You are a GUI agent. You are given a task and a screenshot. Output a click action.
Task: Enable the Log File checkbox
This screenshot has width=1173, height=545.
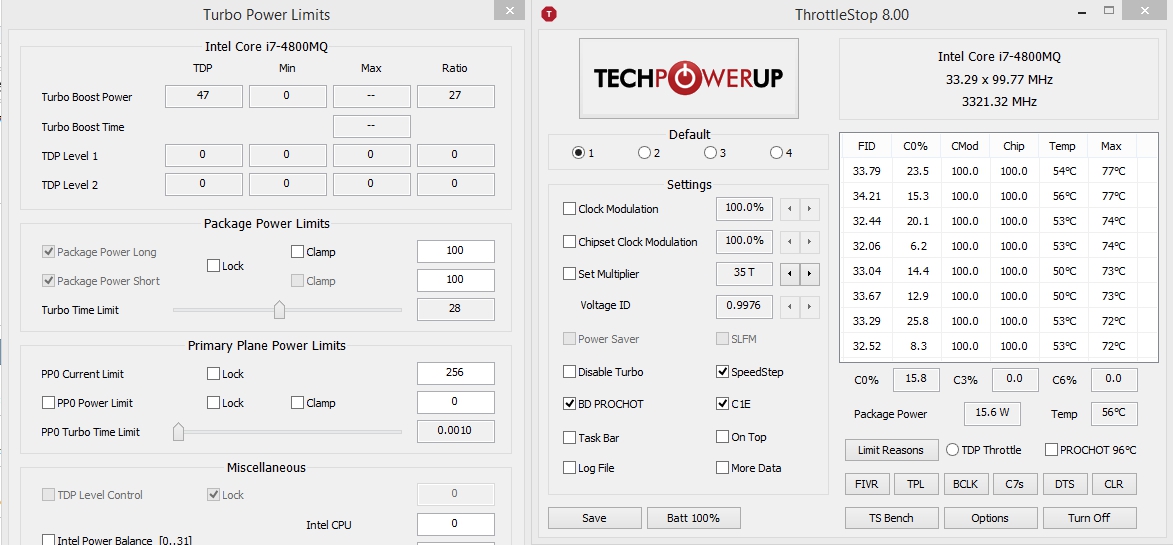(x=569, y=468)
